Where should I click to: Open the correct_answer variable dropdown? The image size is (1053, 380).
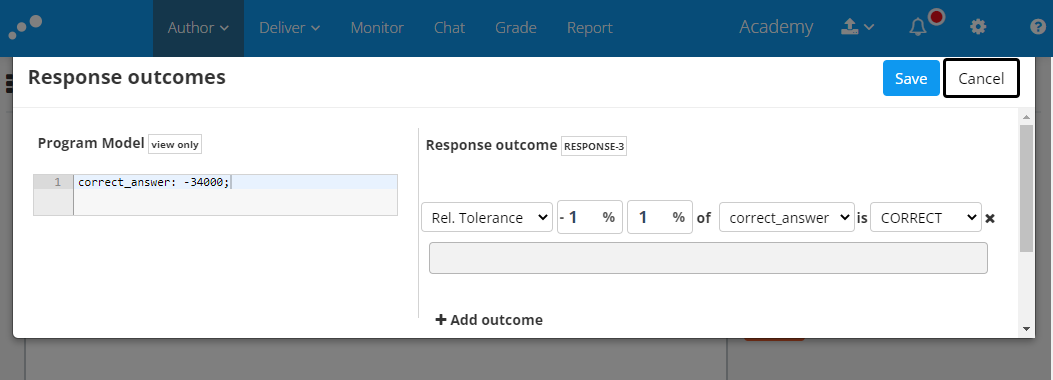click(x=786, y=218)
